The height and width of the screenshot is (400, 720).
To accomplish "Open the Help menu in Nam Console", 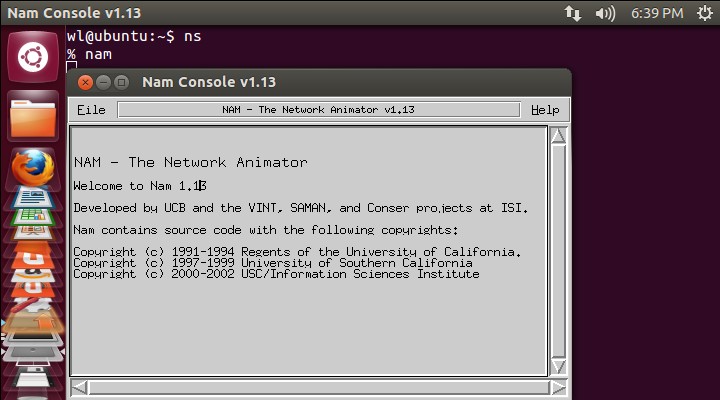I will [545, 110].
